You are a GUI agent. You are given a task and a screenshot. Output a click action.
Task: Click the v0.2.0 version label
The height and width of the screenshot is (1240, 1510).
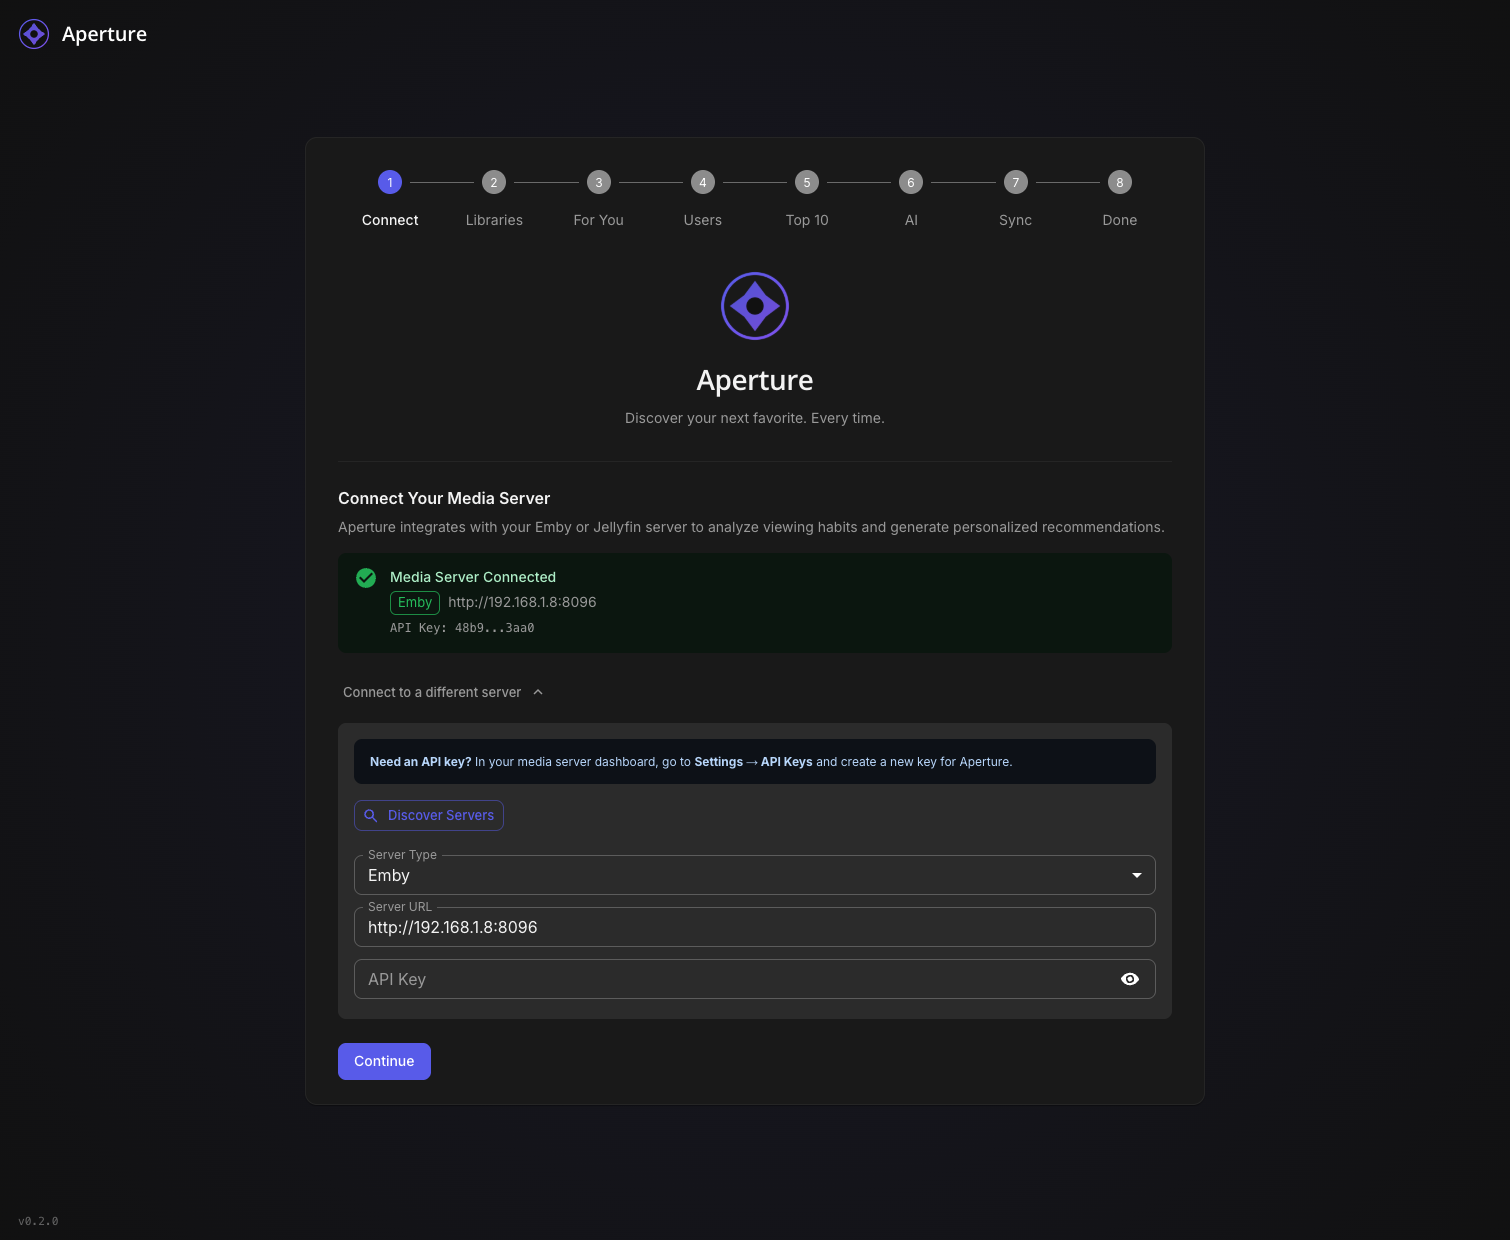[38, 1221]
